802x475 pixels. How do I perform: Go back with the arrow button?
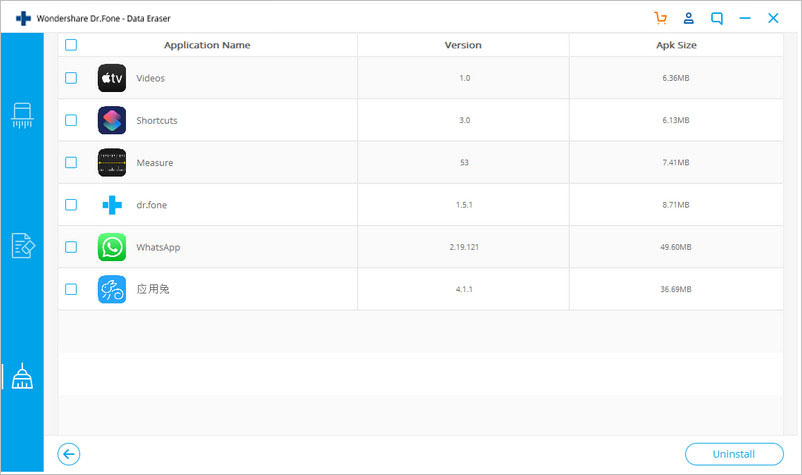point(69,454)
